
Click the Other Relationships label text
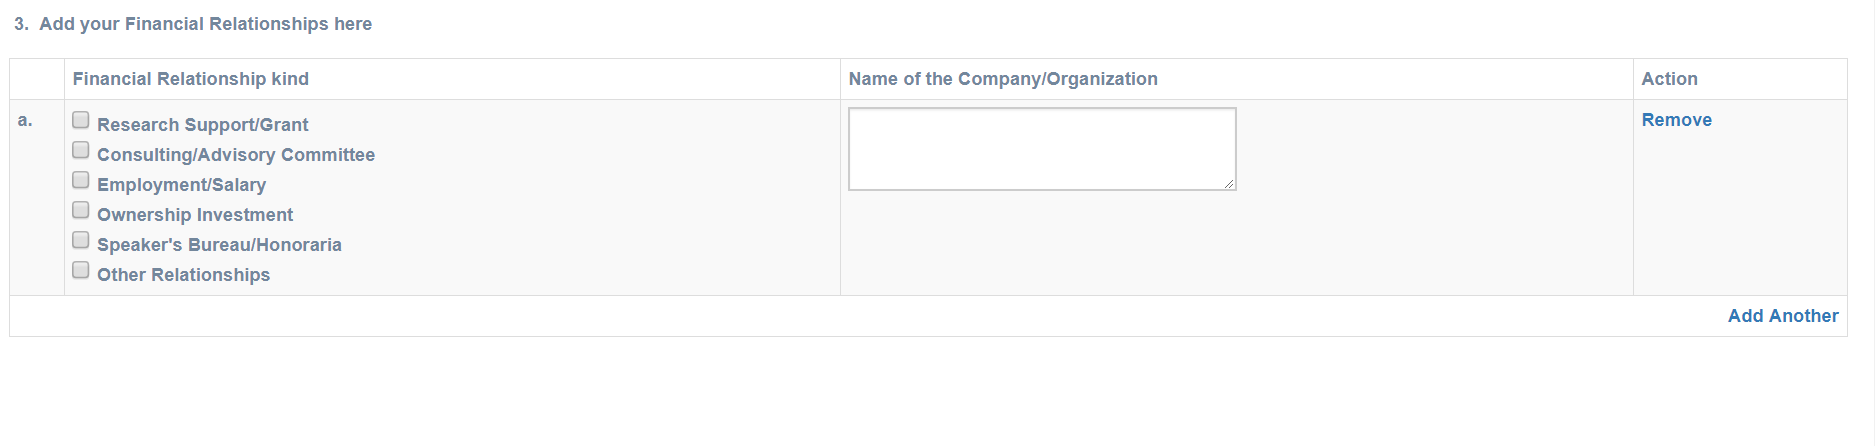[183, 275]
